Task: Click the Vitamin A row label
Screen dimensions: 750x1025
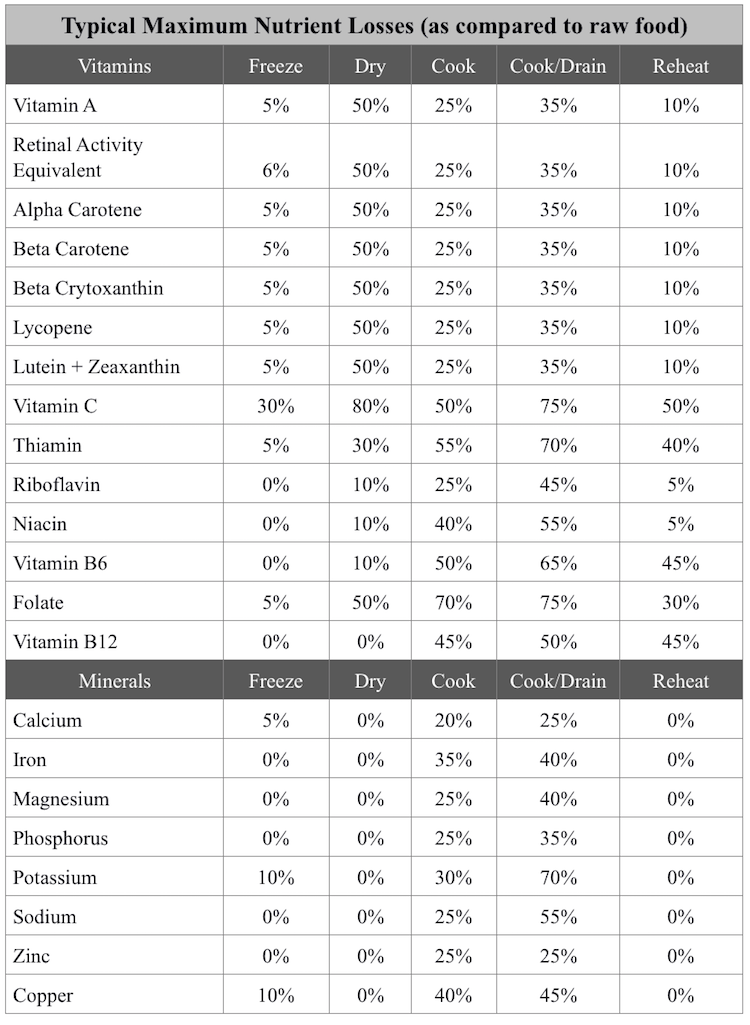Action: [55, 105]
